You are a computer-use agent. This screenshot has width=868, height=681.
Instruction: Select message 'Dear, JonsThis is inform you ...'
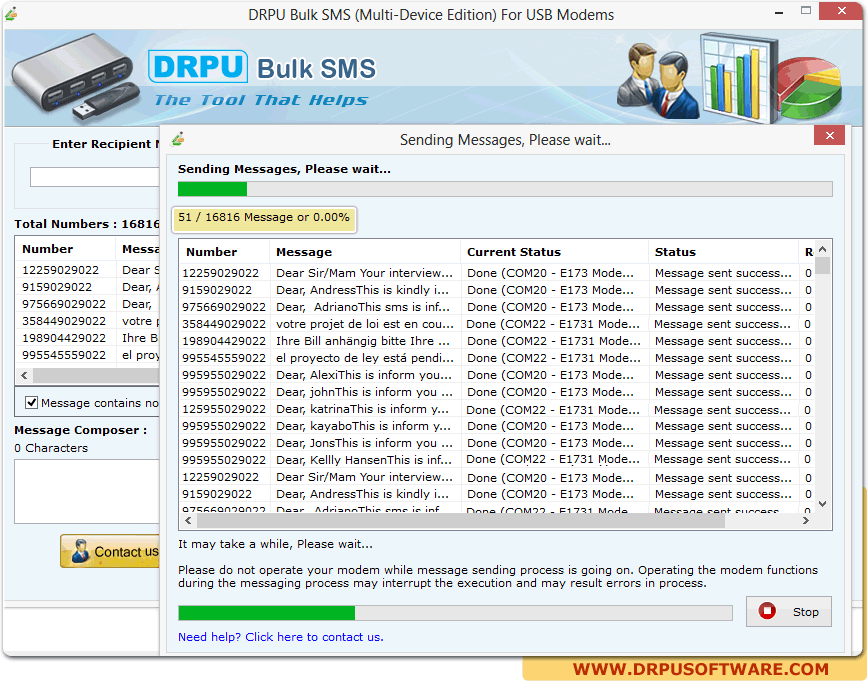[x=364, y=443]
